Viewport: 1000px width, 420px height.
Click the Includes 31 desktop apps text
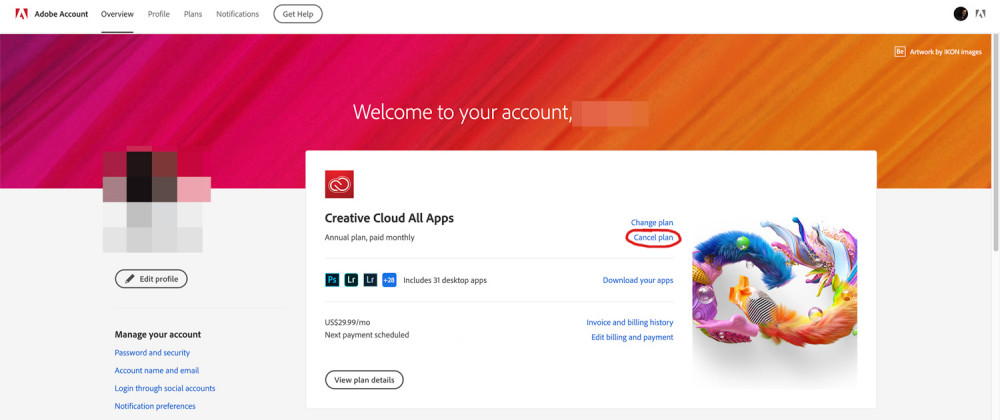(445, 280)
